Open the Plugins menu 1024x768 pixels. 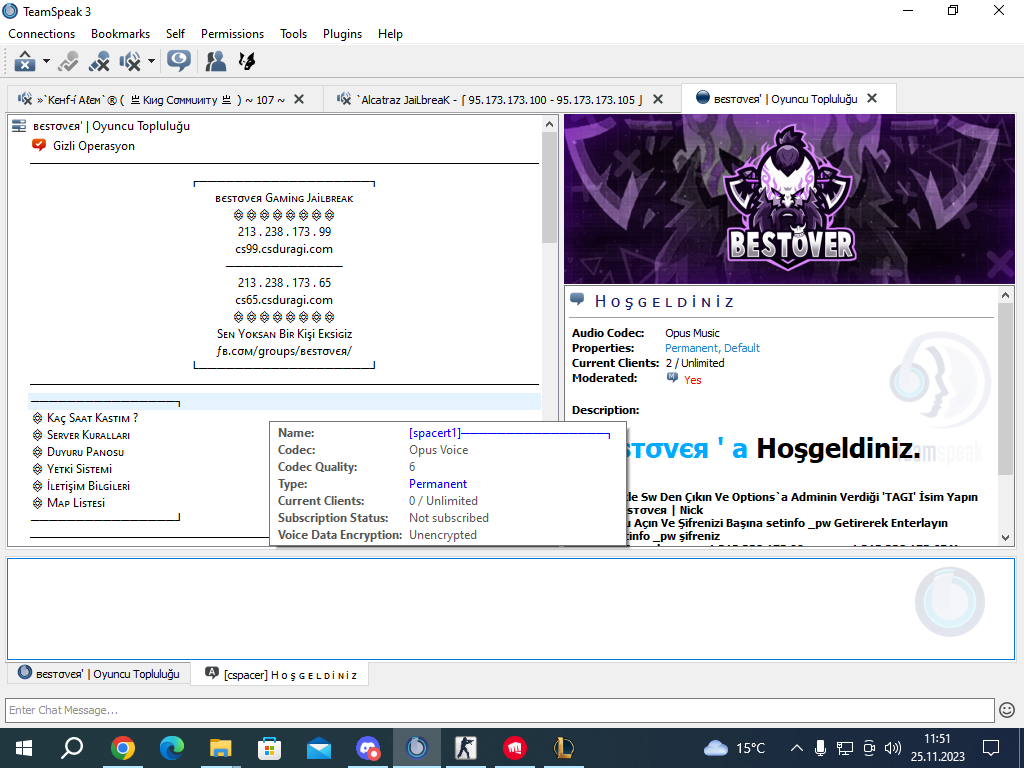tap(342, 34)
